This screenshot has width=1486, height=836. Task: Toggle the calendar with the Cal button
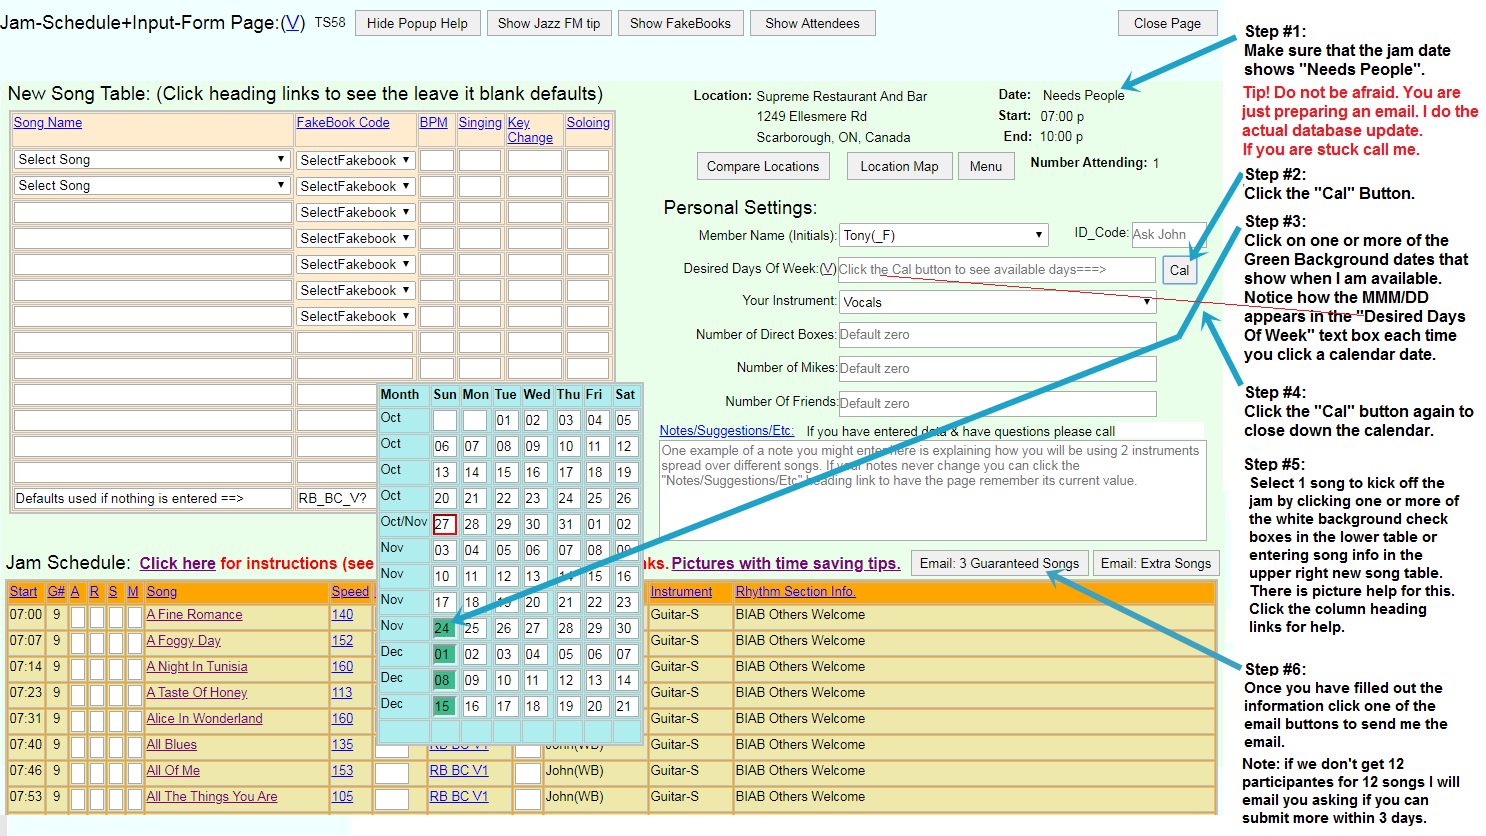pyautogui.click(x=1179, y=270)
